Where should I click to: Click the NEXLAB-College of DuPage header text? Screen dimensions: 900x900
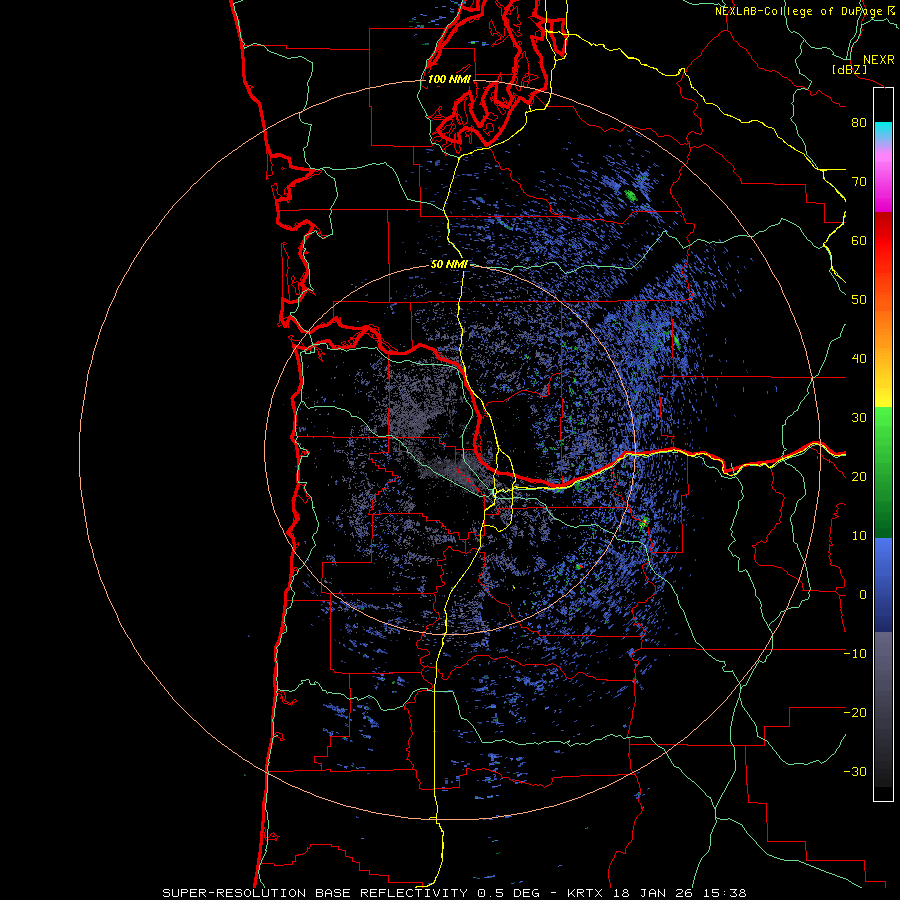(x=800, y=11)
